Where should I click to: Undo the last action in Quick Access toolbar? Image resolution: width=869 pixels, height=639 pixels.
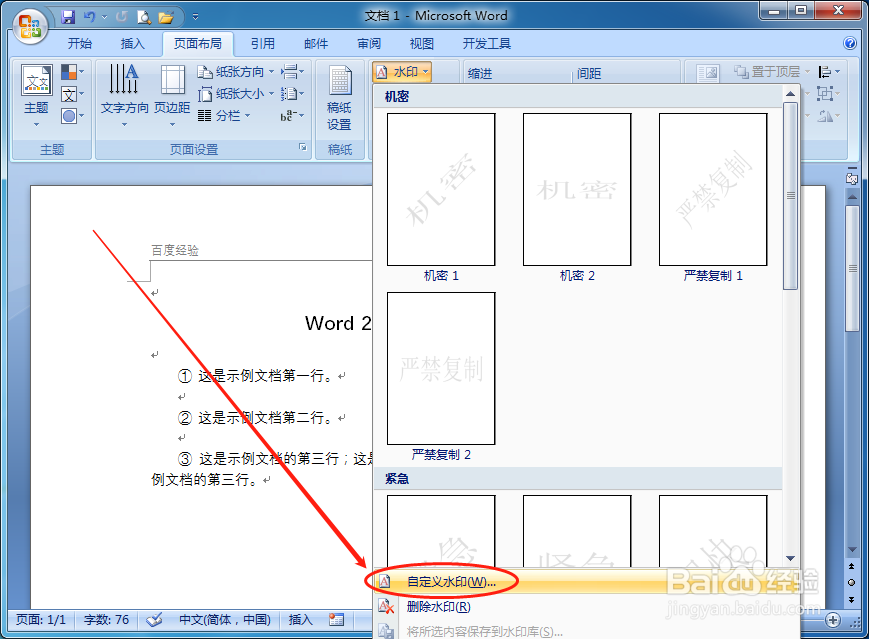click(x=89, y=17)
